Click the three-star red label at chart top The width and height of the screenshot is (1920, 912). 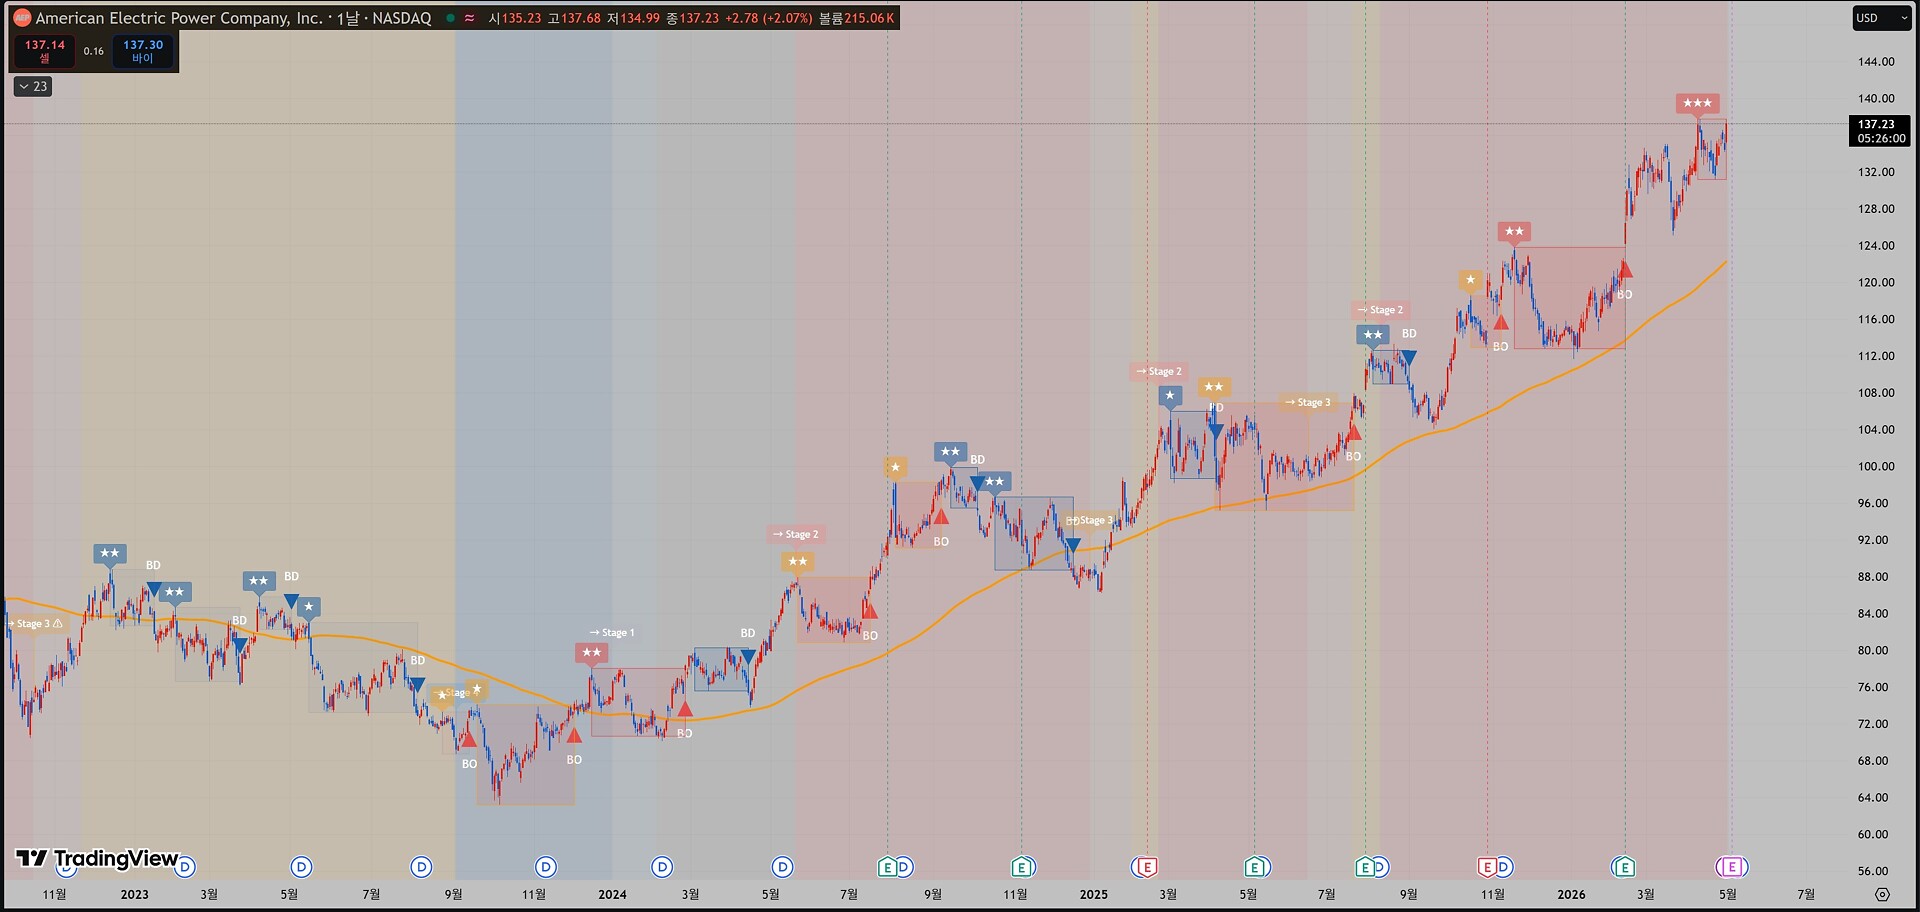1697,103
